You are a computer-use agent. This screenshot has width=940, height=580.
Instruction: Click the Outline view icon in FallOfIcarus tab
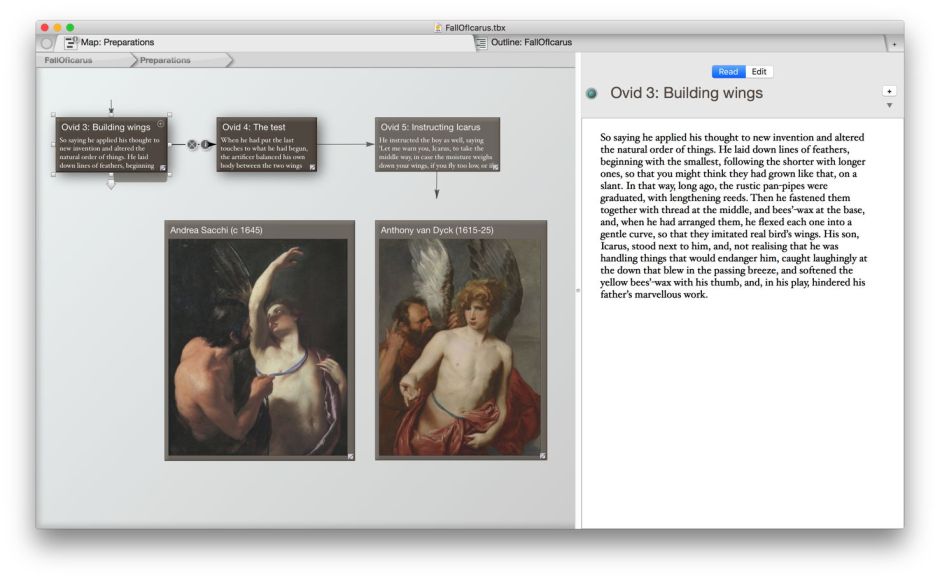(481, 42)
